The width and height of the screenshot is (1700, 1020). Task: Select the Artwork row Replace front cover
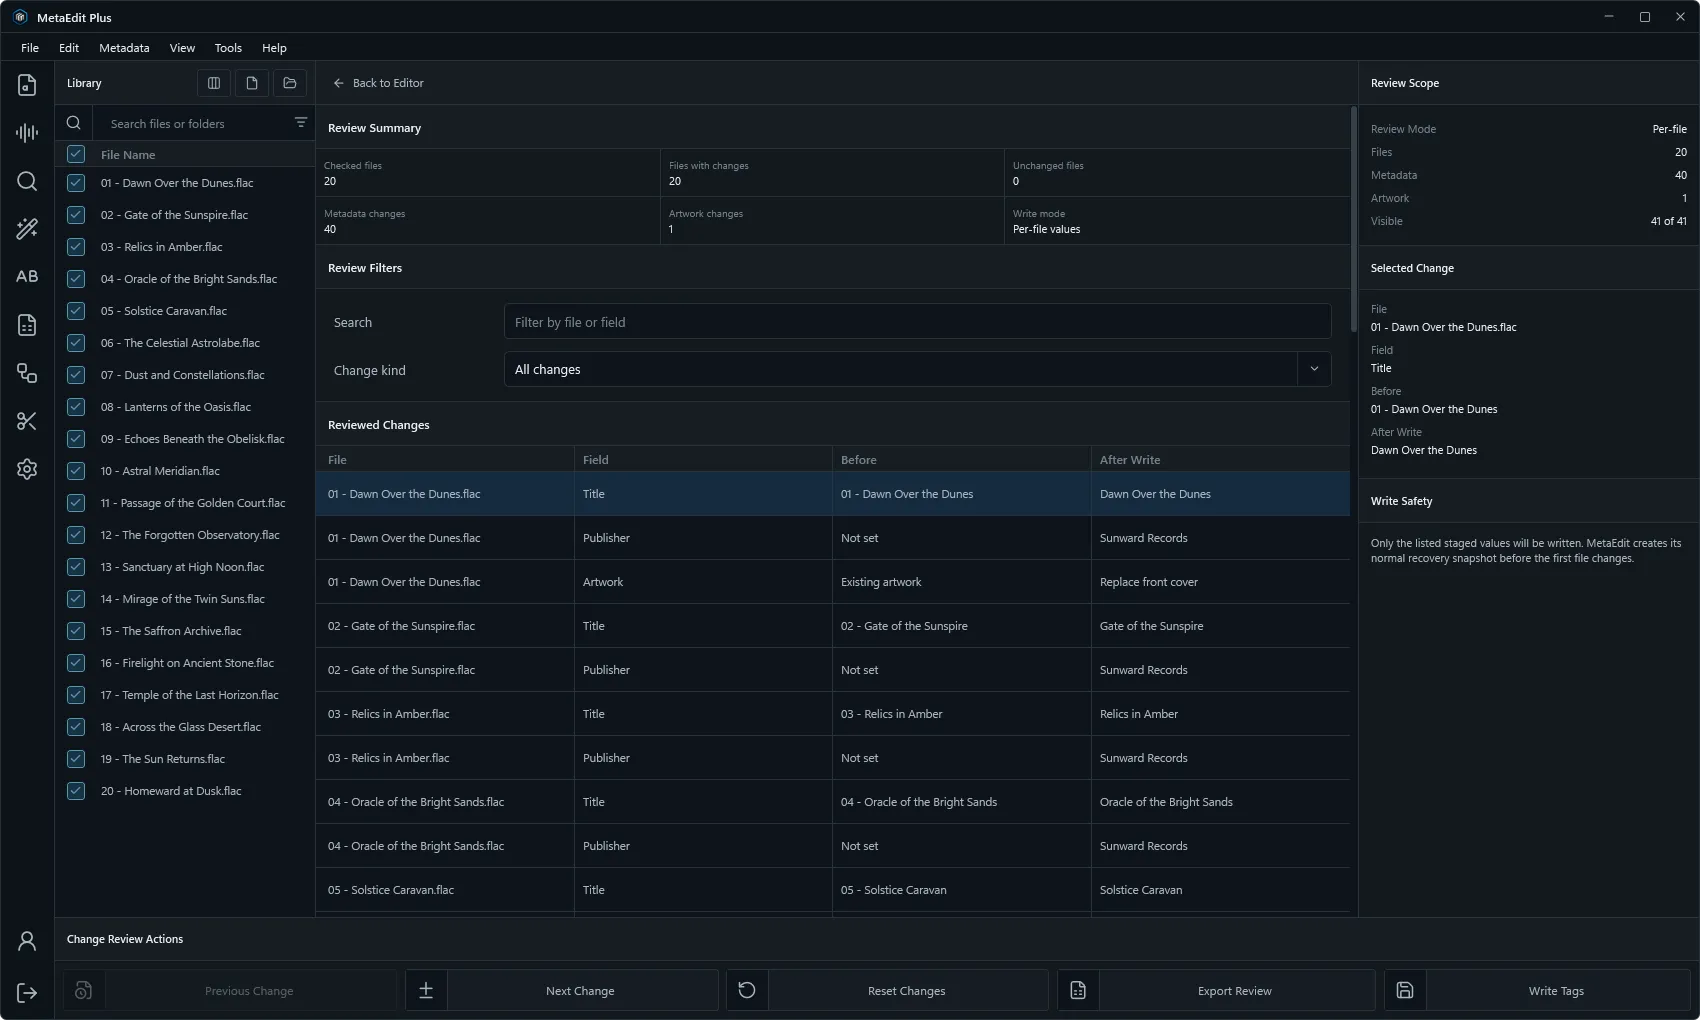(x=833, y=582)
